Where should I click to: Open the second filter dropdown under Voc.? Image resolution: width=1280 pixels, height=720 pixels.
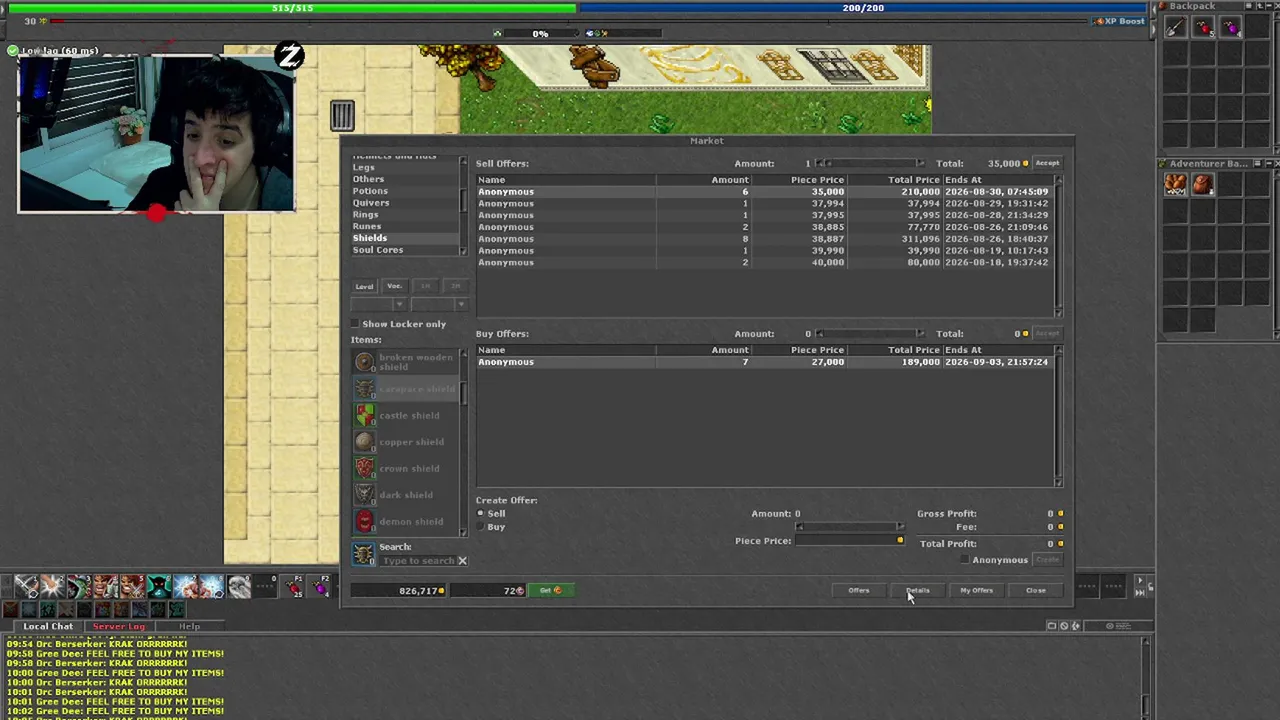440,305
